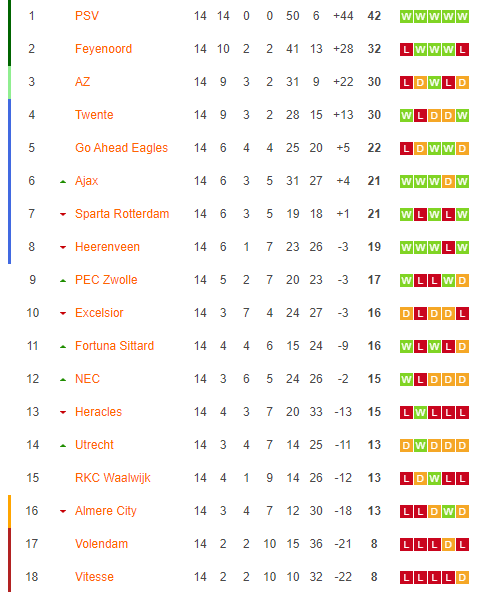Click PSV's last green W form badge
Screen dimensions: 480x592
pyautogui.click(x=462, y=17)
